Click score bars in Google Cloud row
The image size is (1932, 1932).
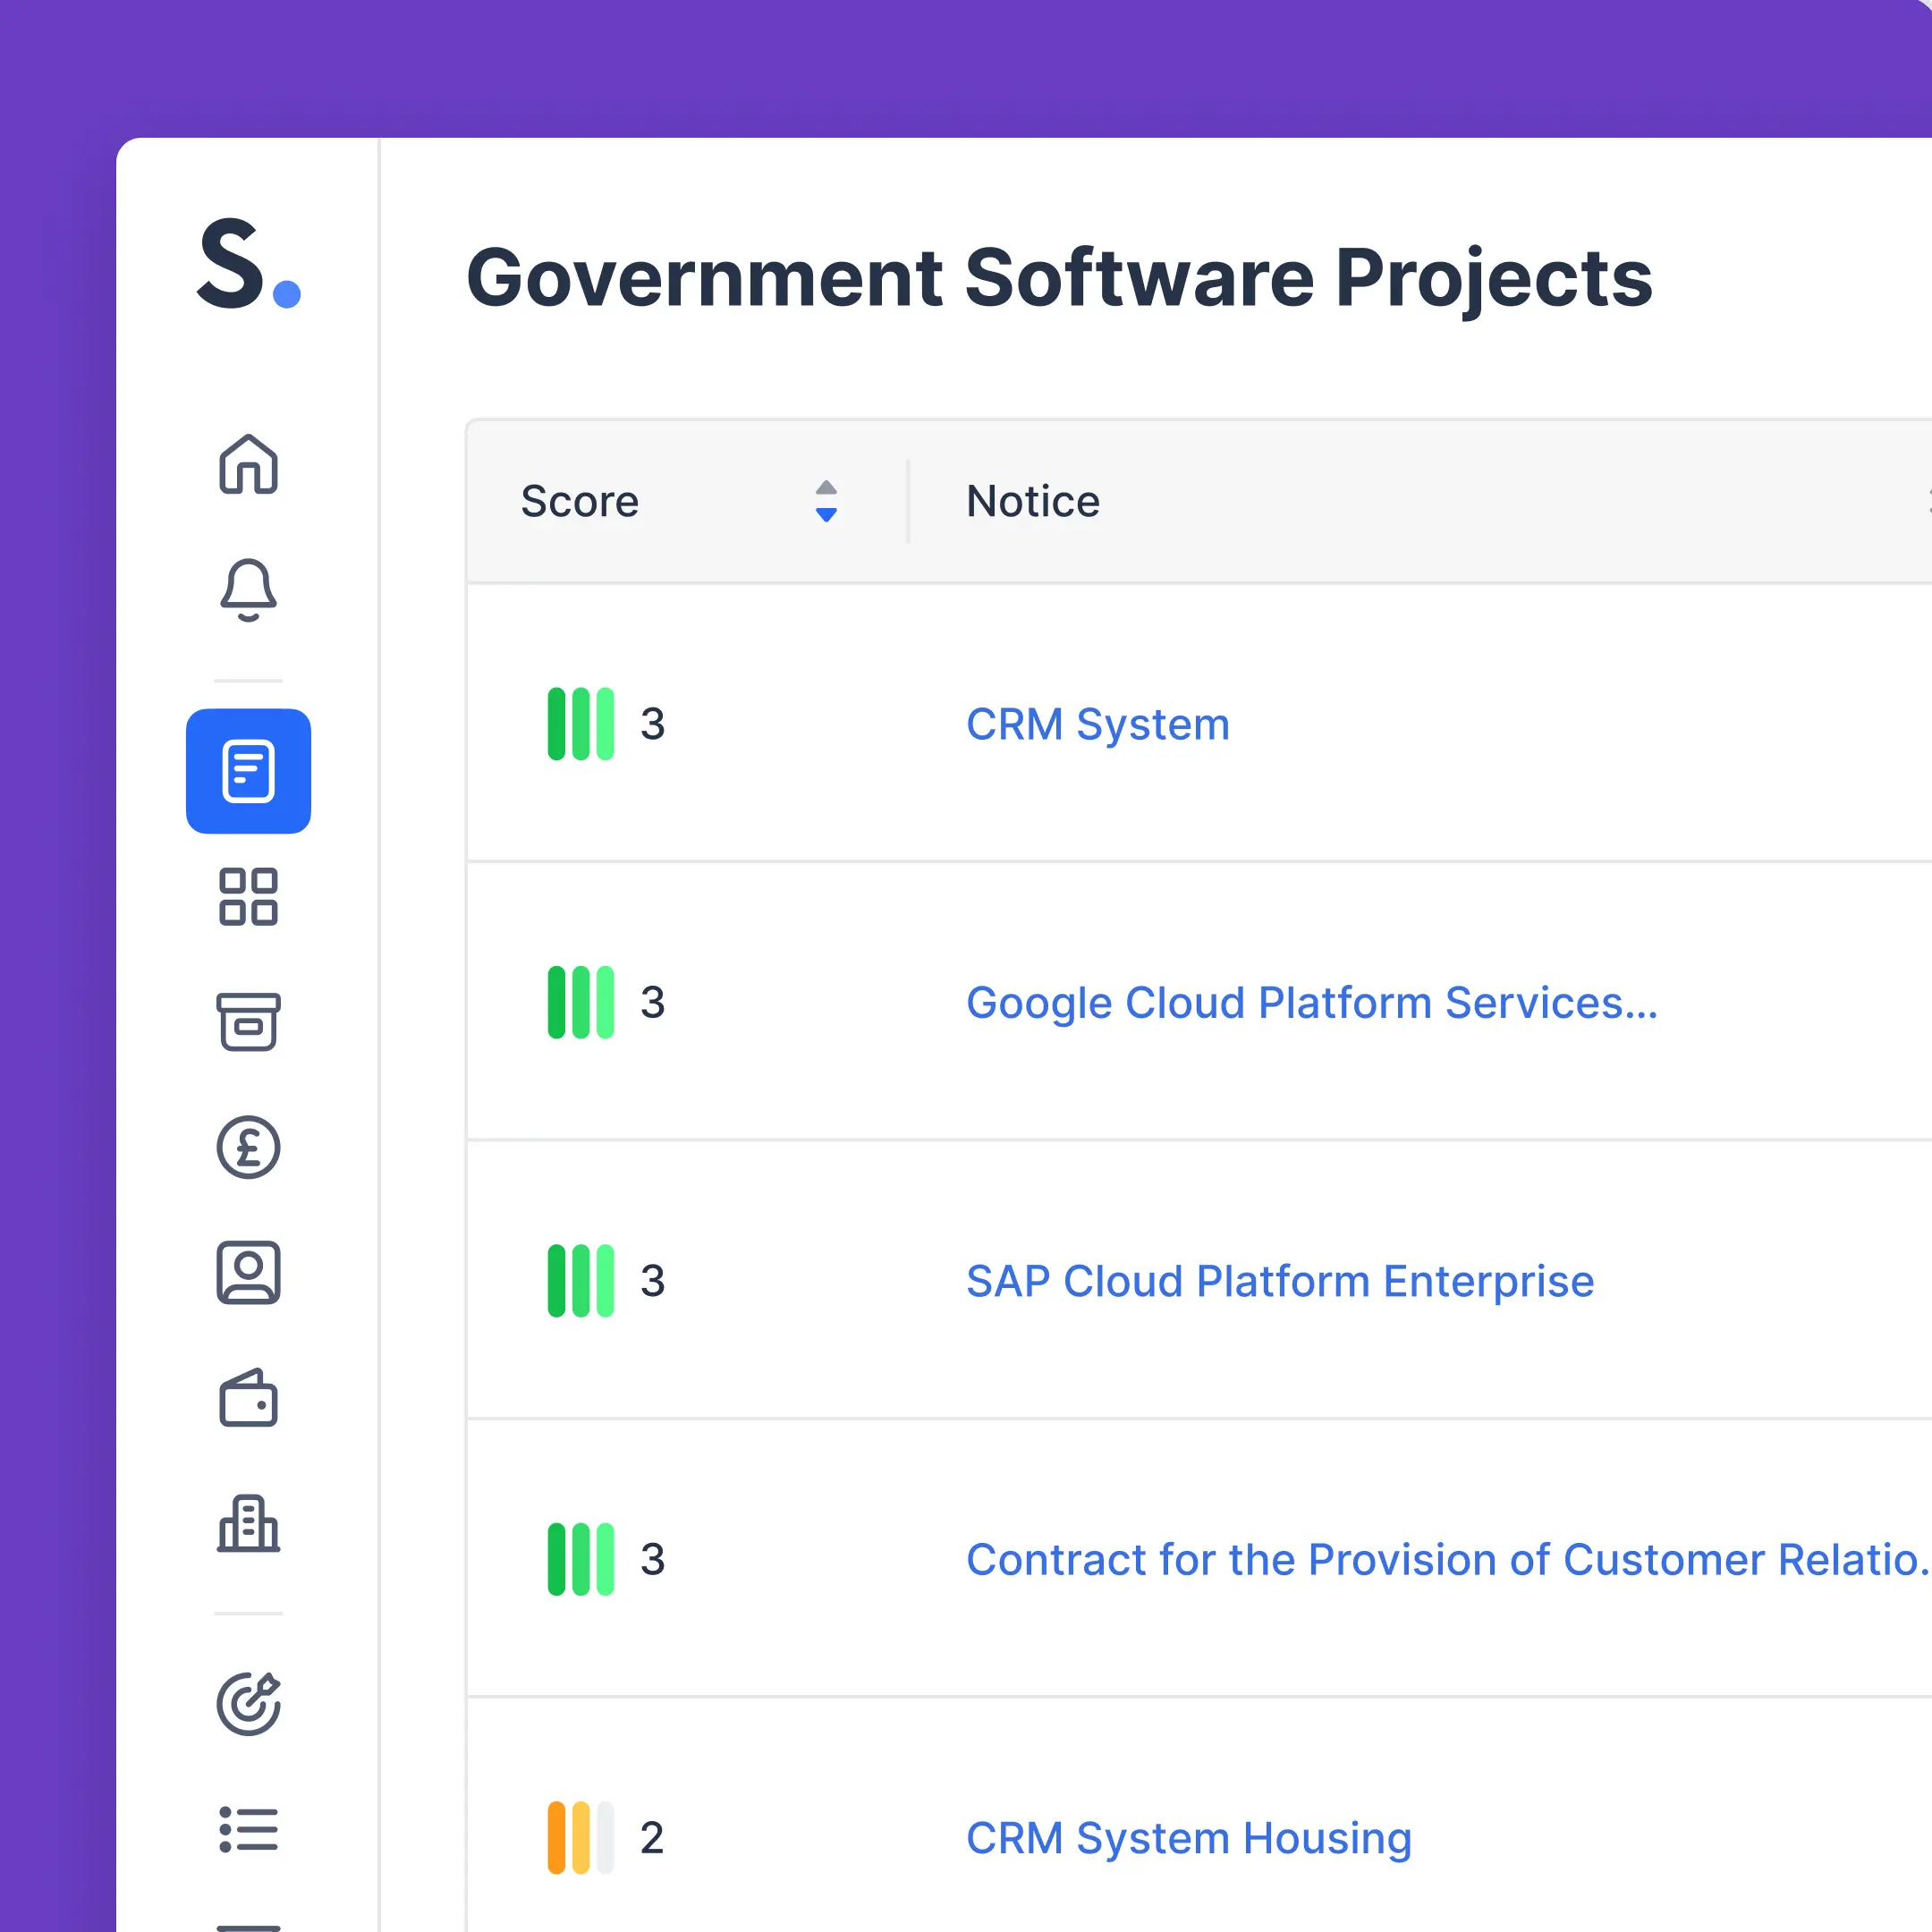580,1002
